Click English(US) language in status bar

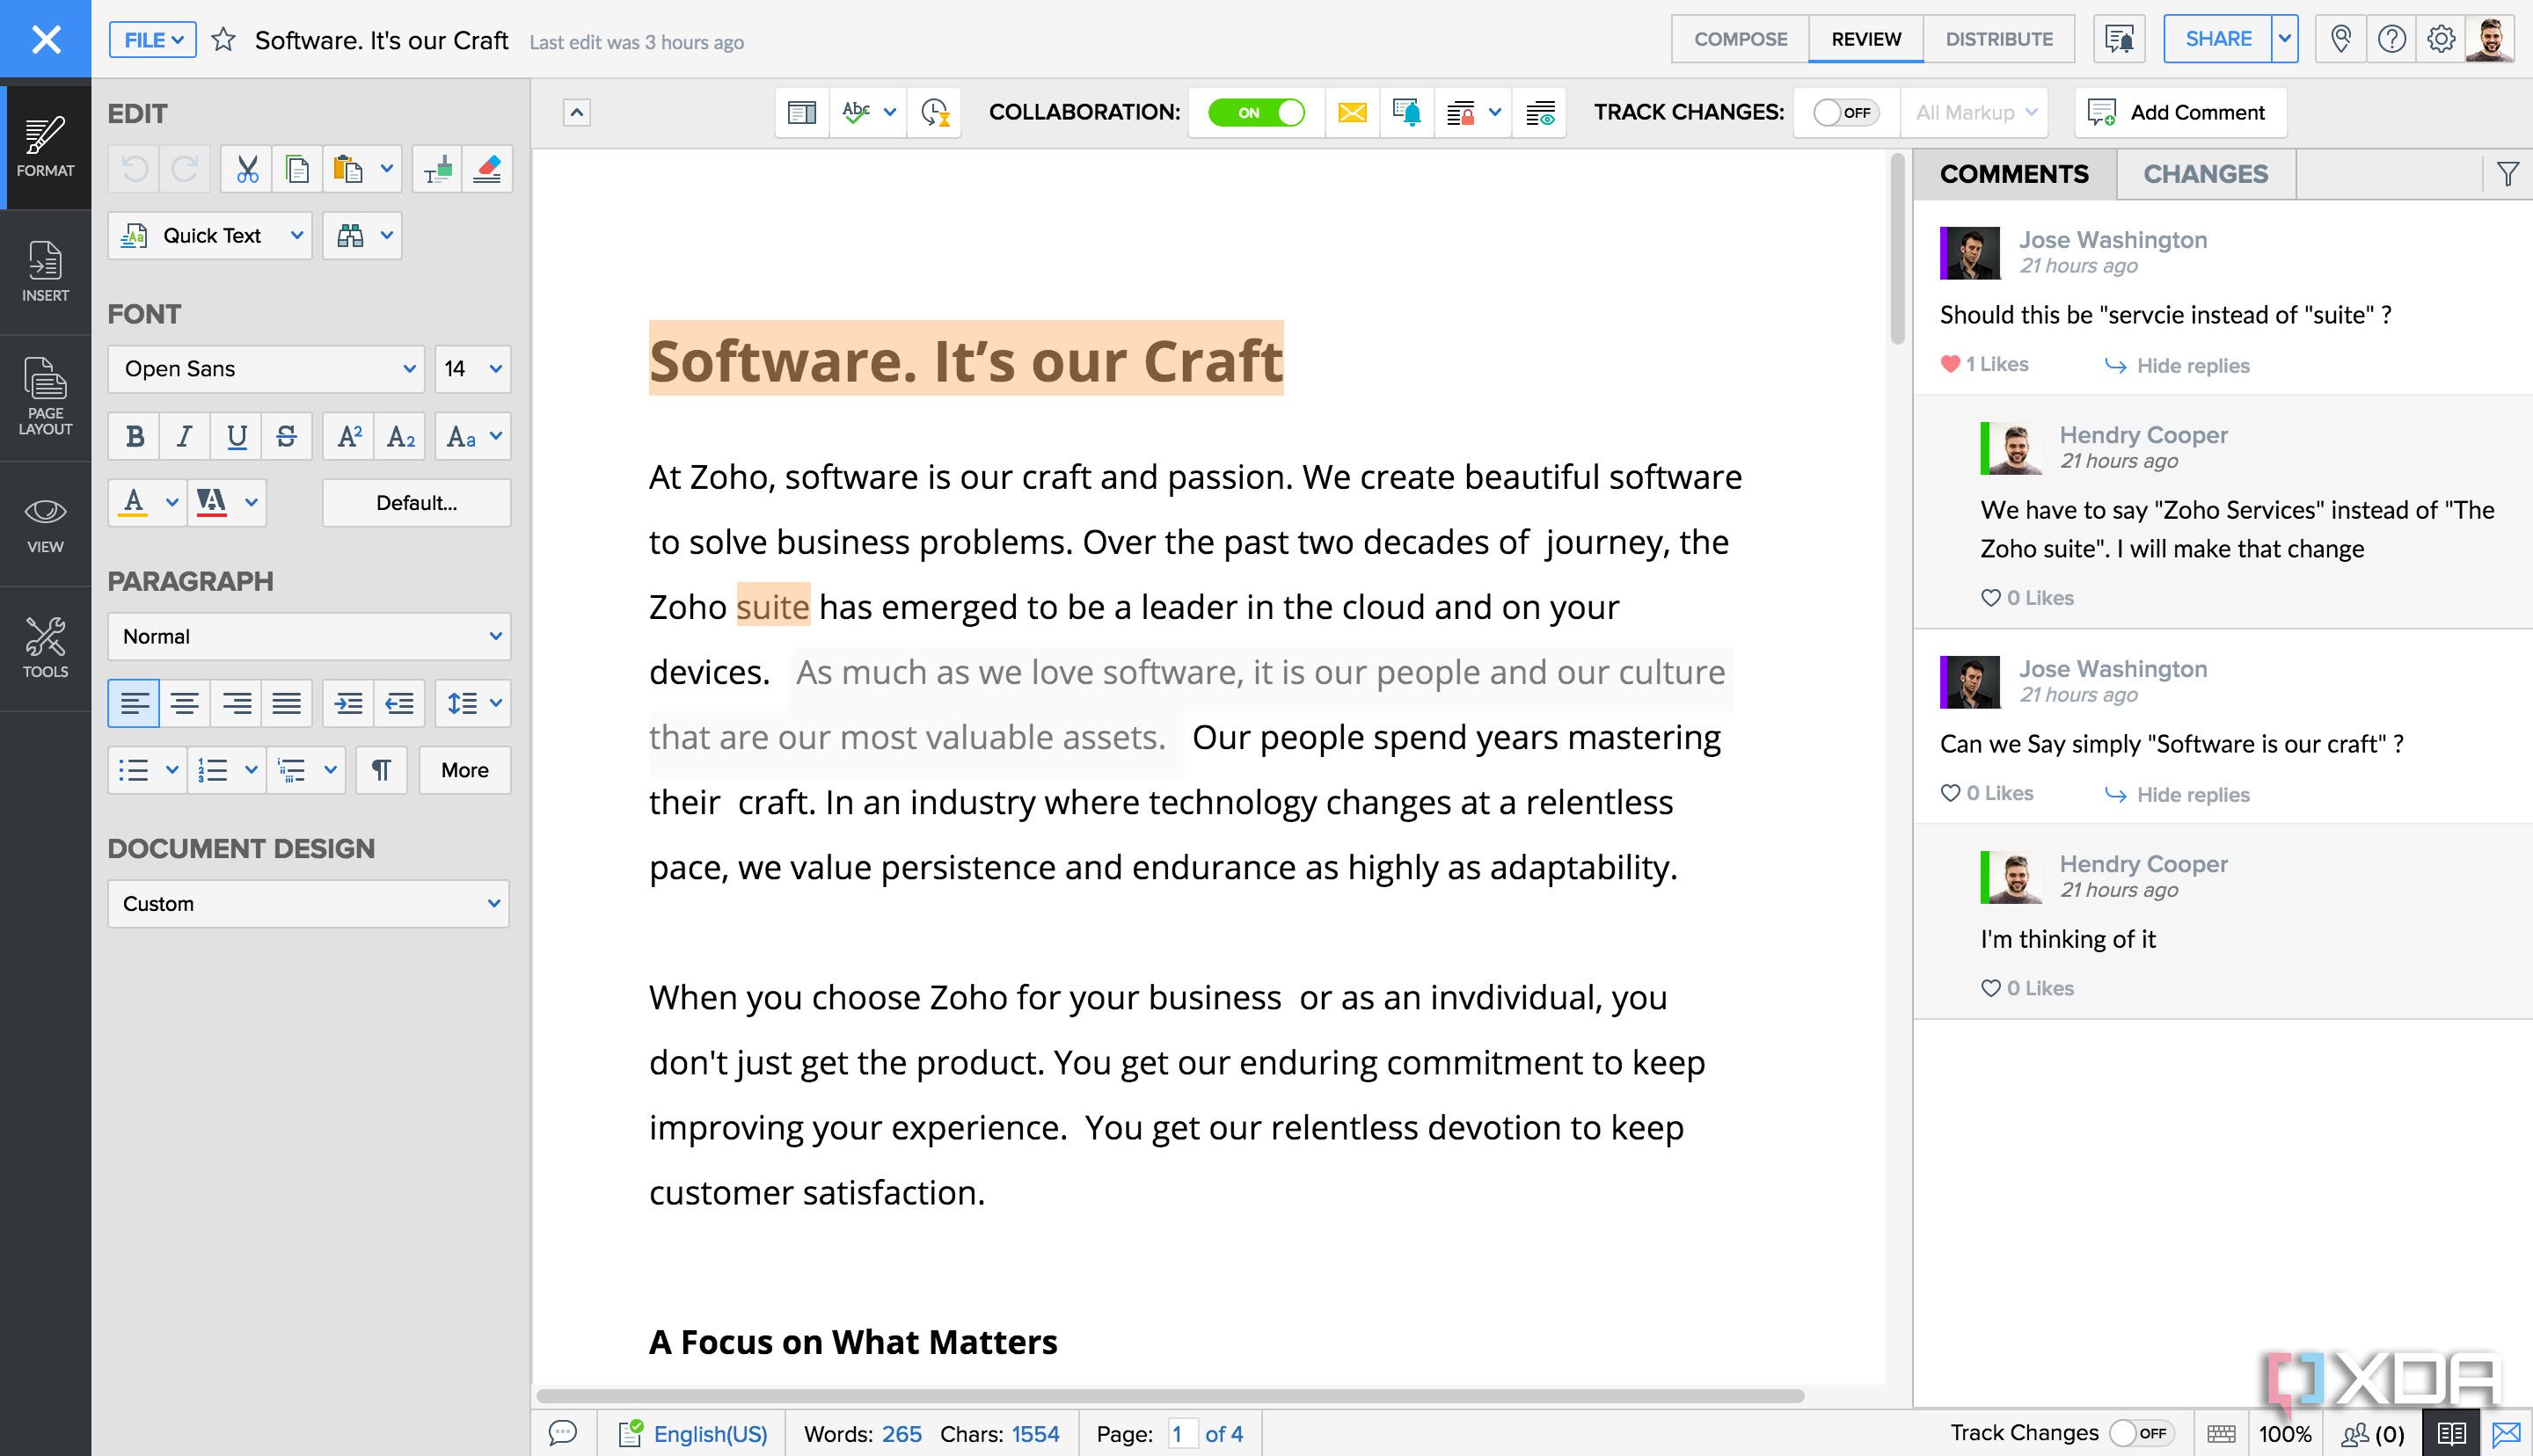pyautogui.click(x=710, y=1434)
